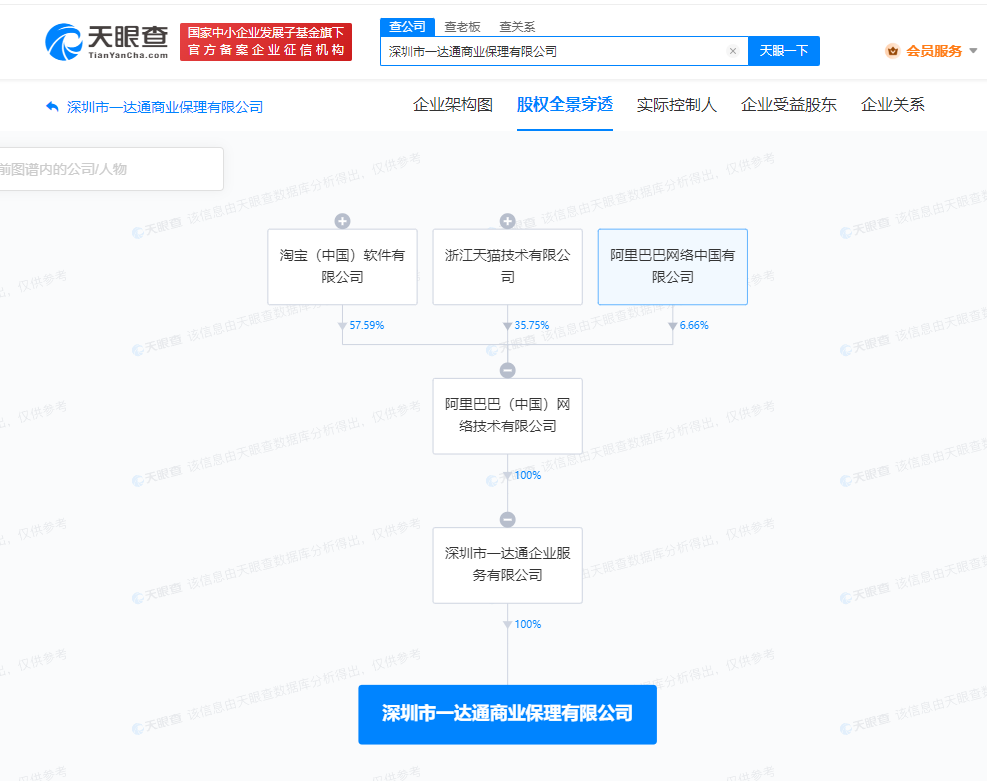This screenshot has height=781, width=987.
Task: Switch to the 企业受益股东 tab
Action: pyautogui.click(x=789, y=104)
